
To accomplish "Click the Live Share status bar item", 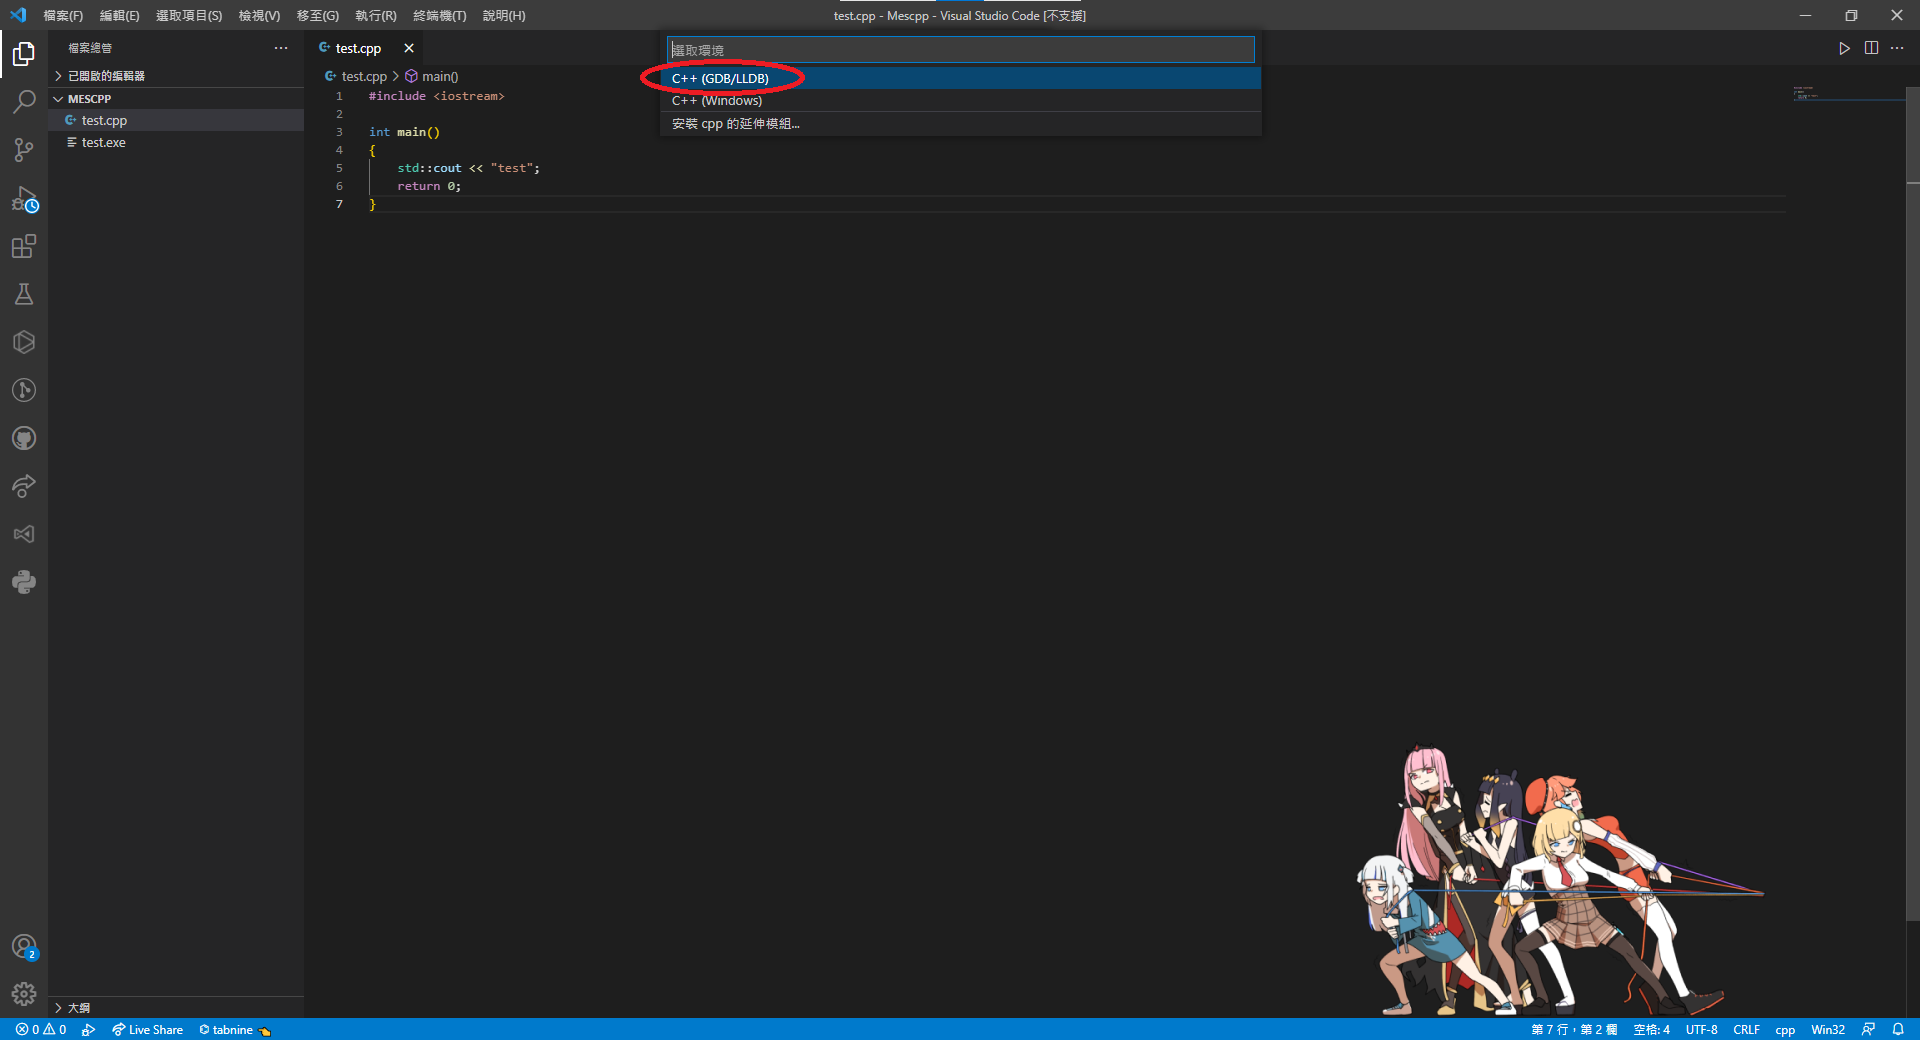I will 147,1029.
